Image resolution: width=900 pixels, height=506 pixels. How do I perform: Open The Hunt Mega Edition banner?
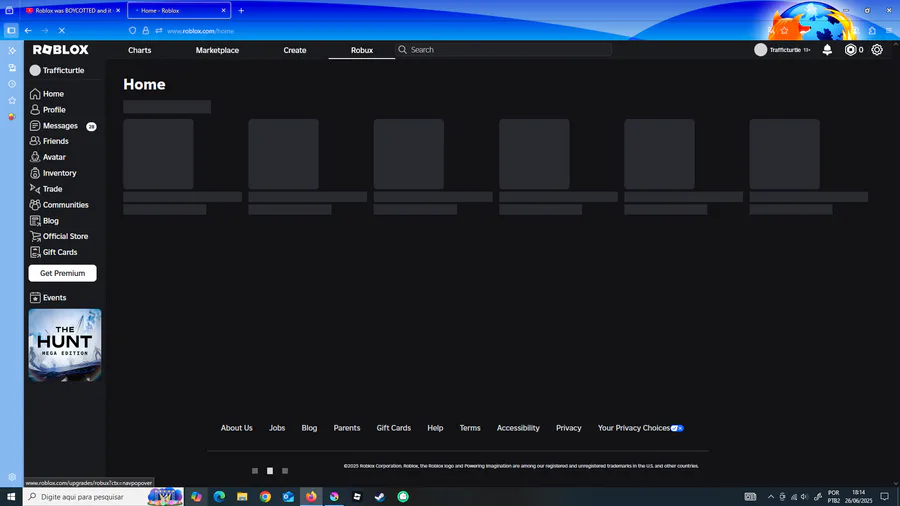(65, 345)
